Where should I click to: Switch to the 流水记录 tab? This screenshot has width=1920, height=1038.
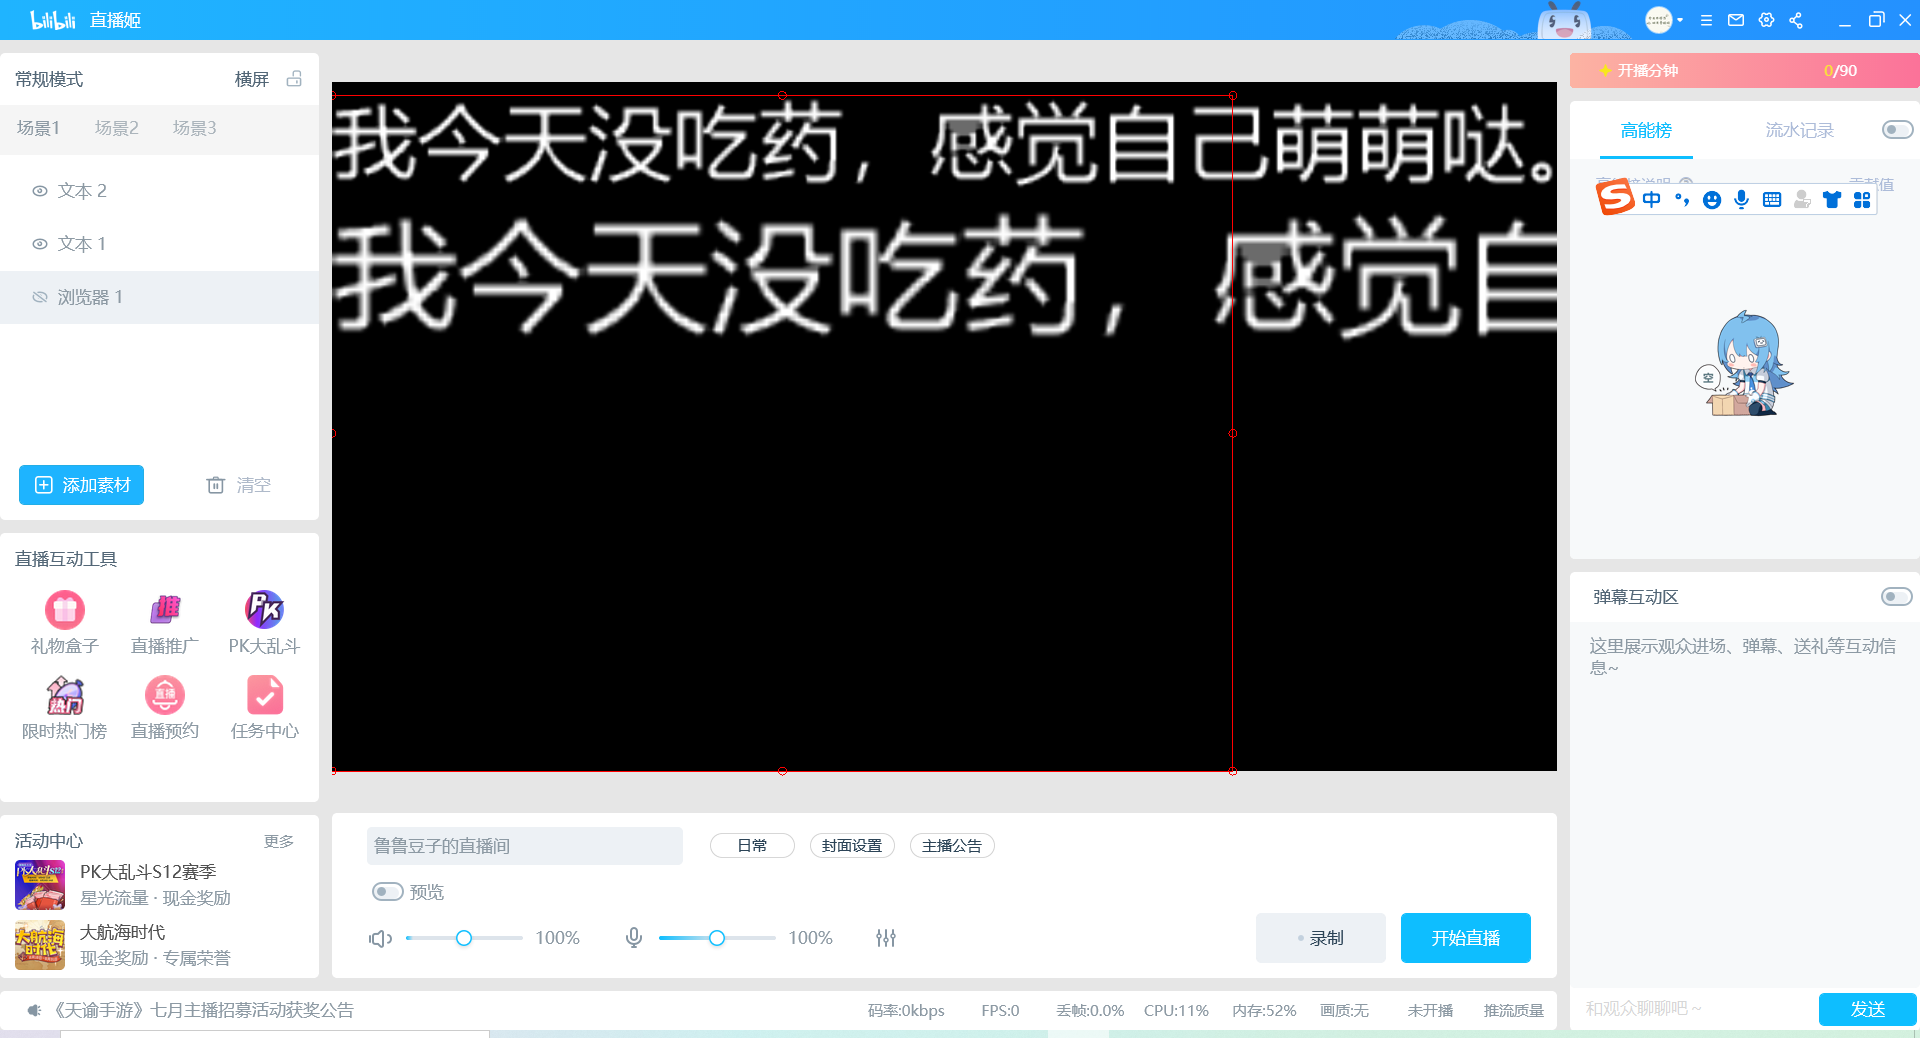[1799, 130]
